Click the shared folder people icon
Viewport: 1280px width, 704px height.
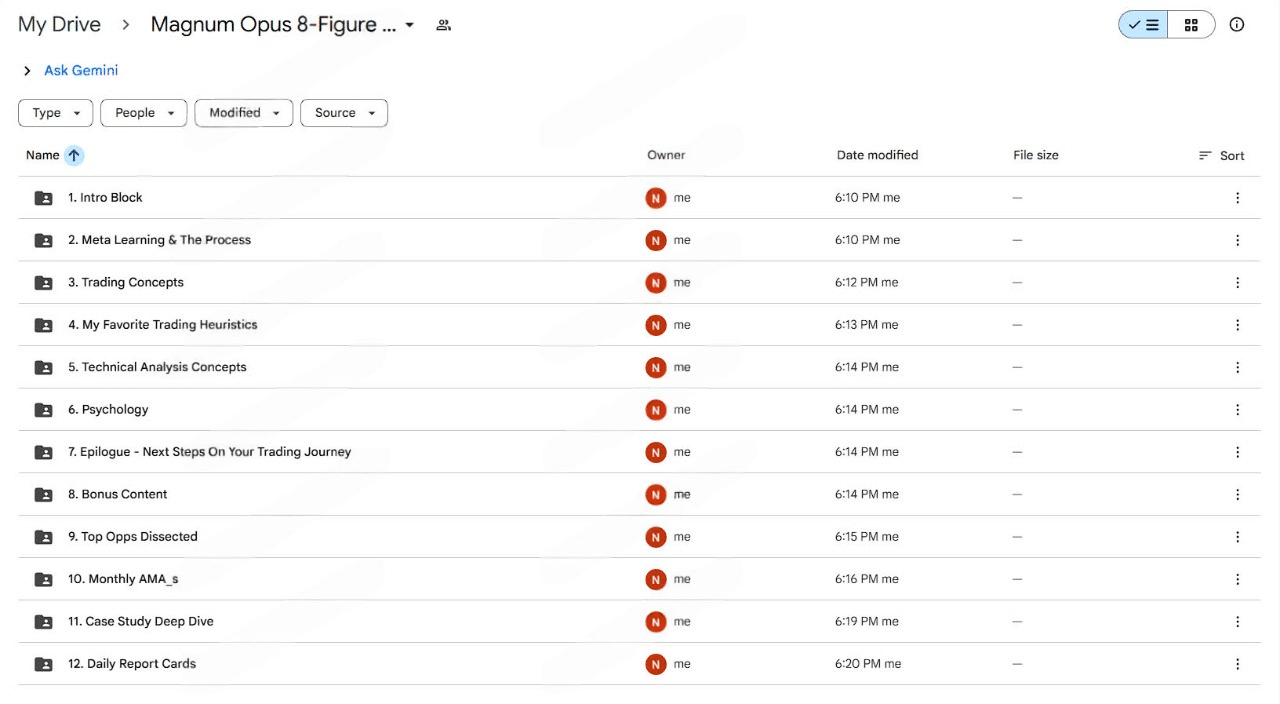coord(444,26)
